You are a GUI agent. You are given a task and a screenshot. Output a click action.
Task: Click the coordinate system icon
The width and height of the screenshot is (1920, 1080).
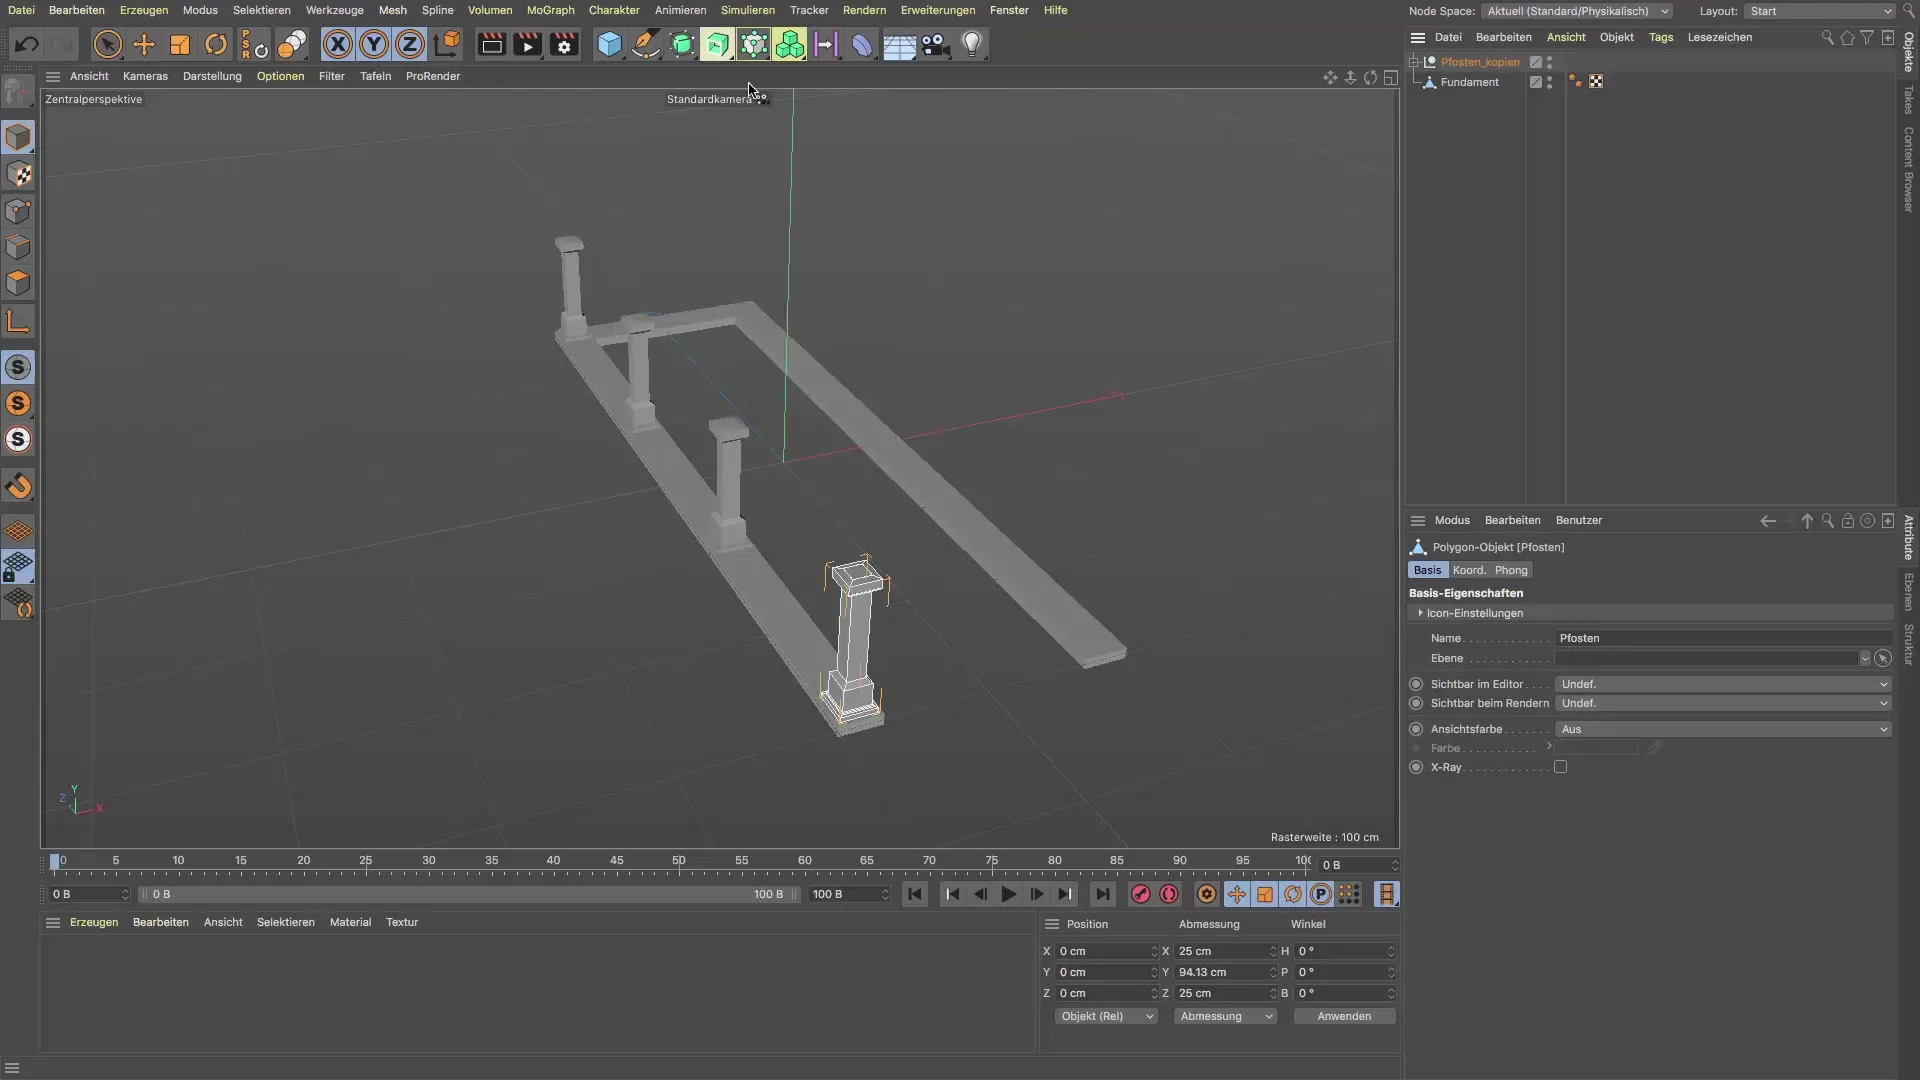(447, 44)
